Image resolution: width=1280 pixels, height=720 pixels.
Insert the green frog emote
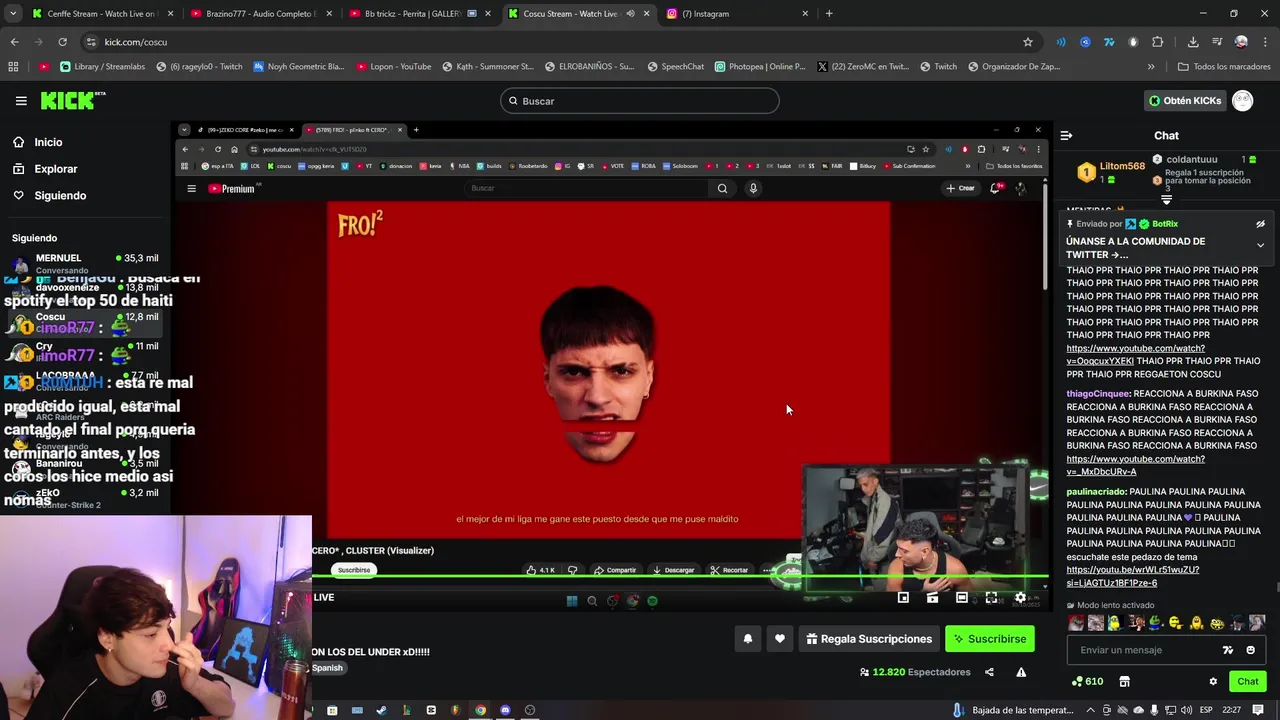coord(1155,623)
